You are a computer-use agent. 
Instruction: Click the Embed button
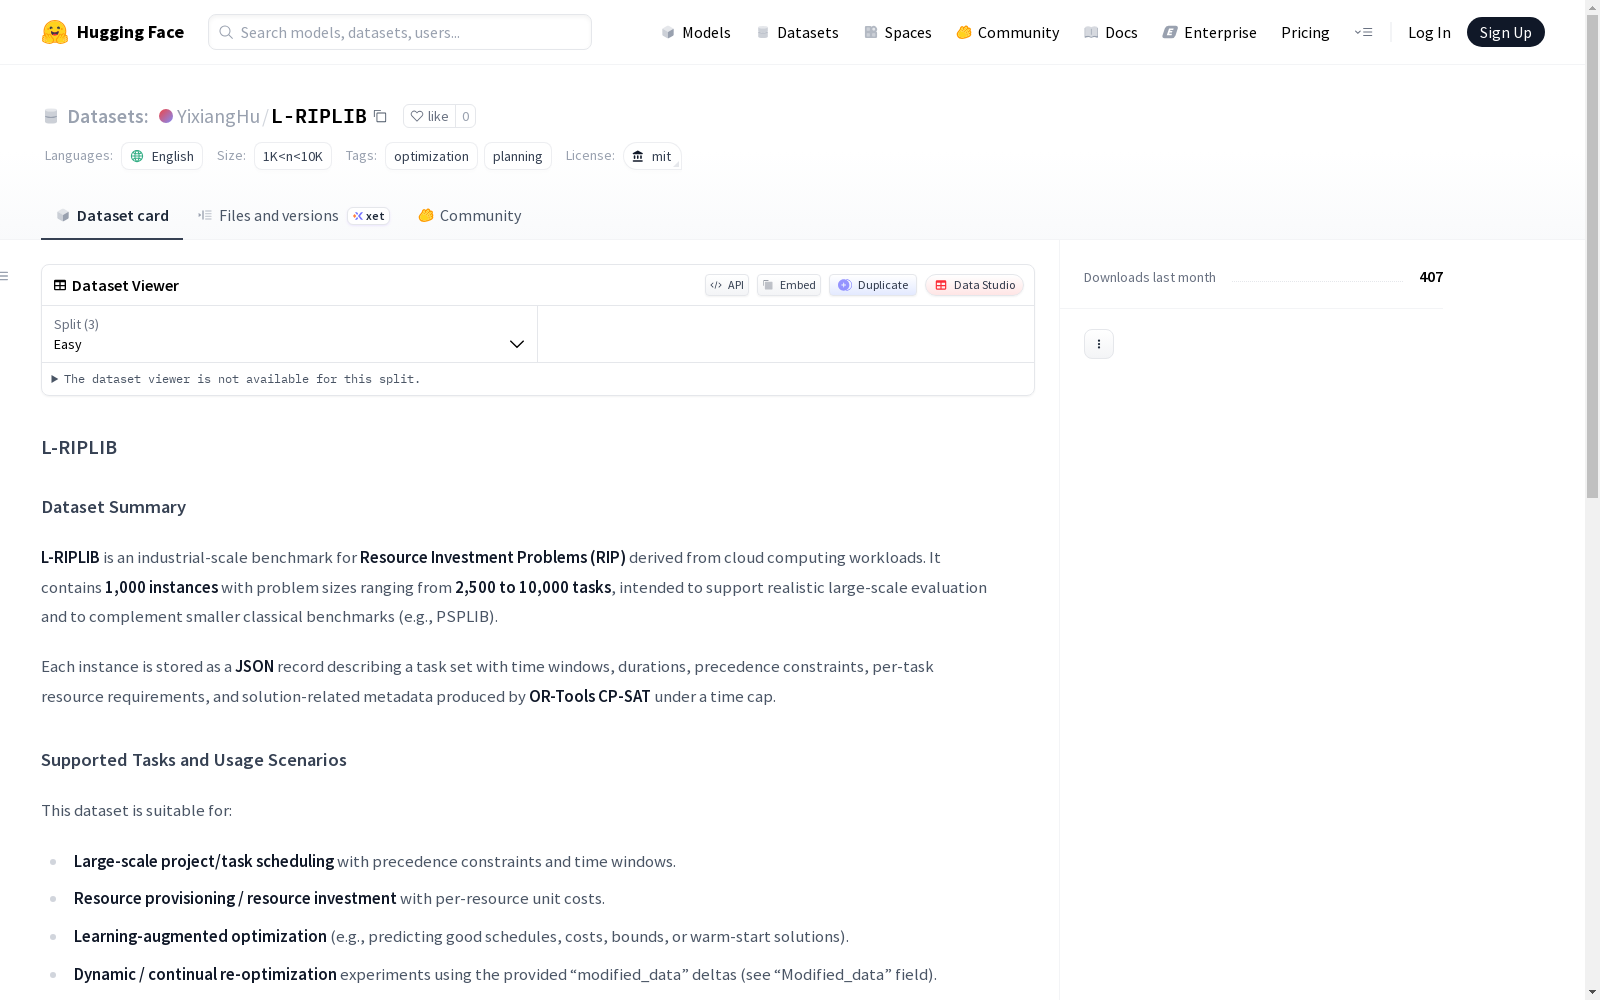point(789,285)
